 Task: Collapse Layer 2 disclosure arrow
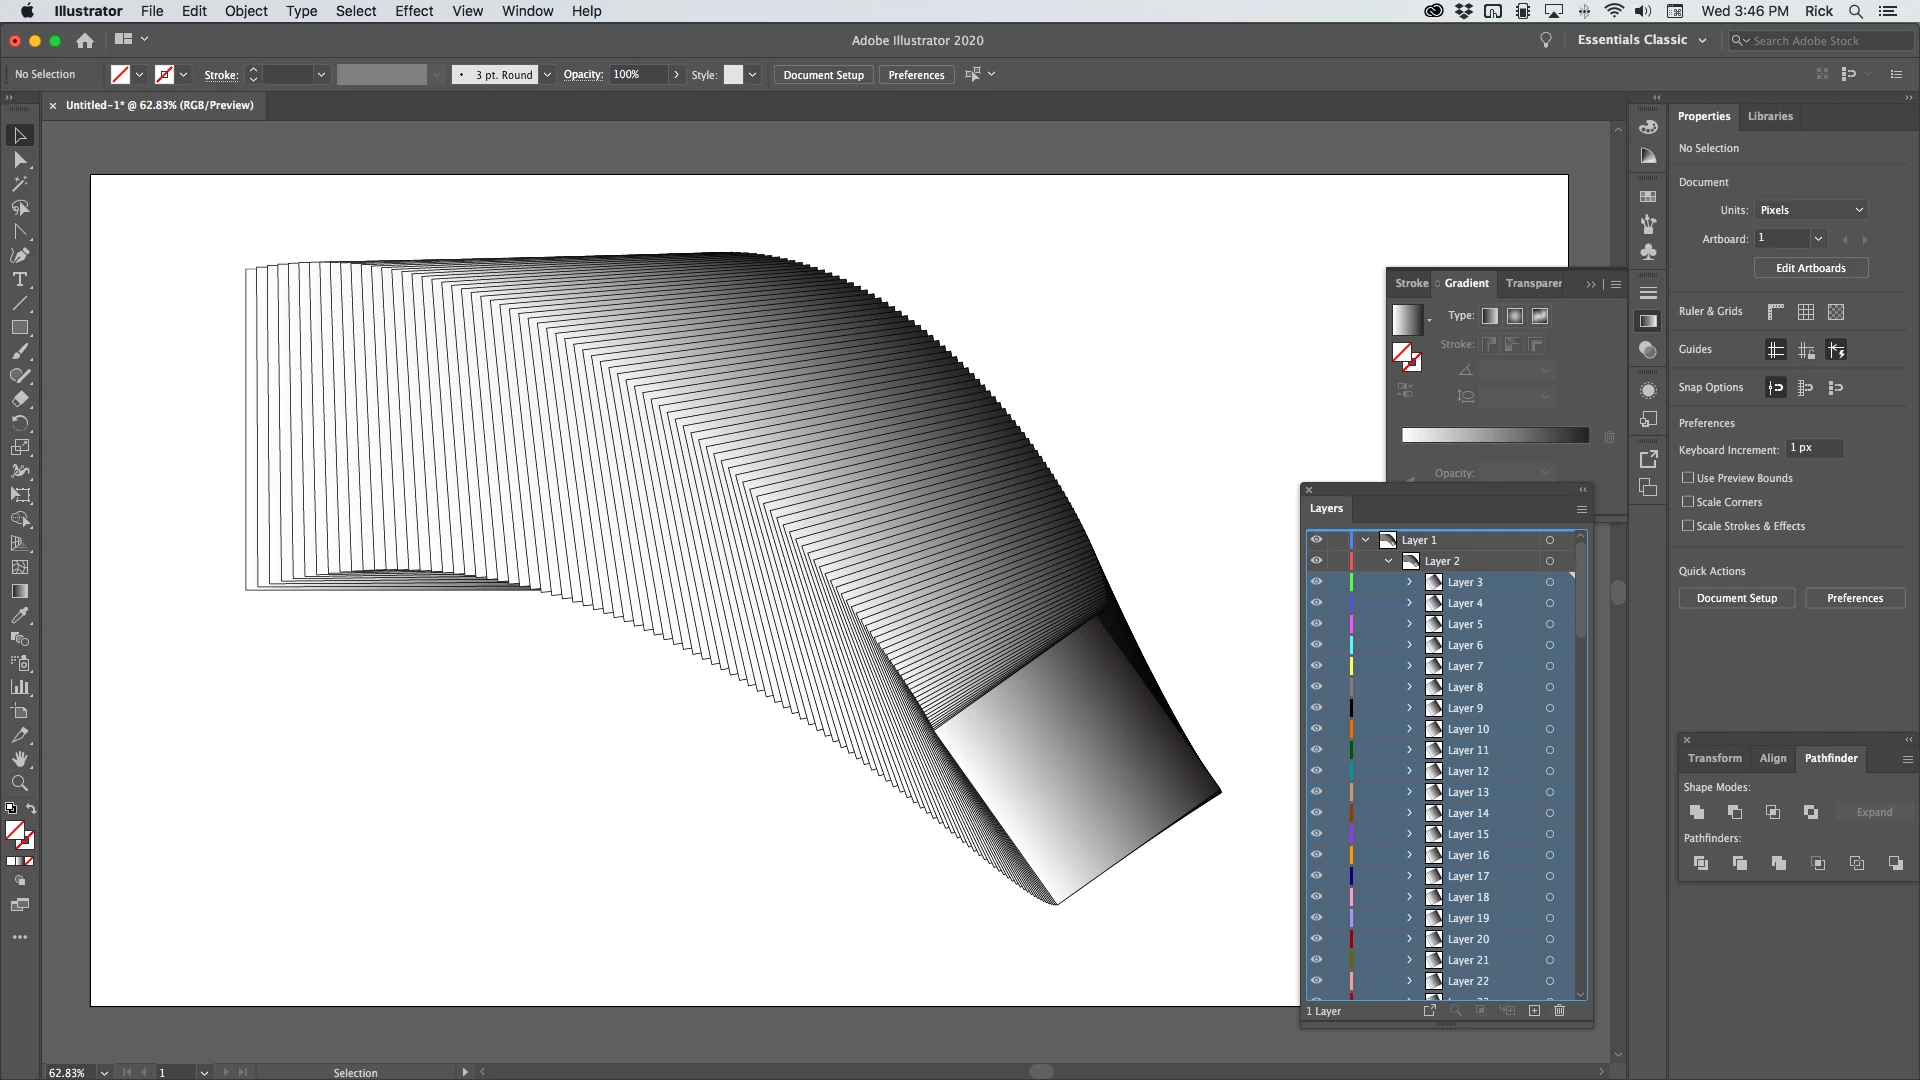click(x=1388, y=561)
